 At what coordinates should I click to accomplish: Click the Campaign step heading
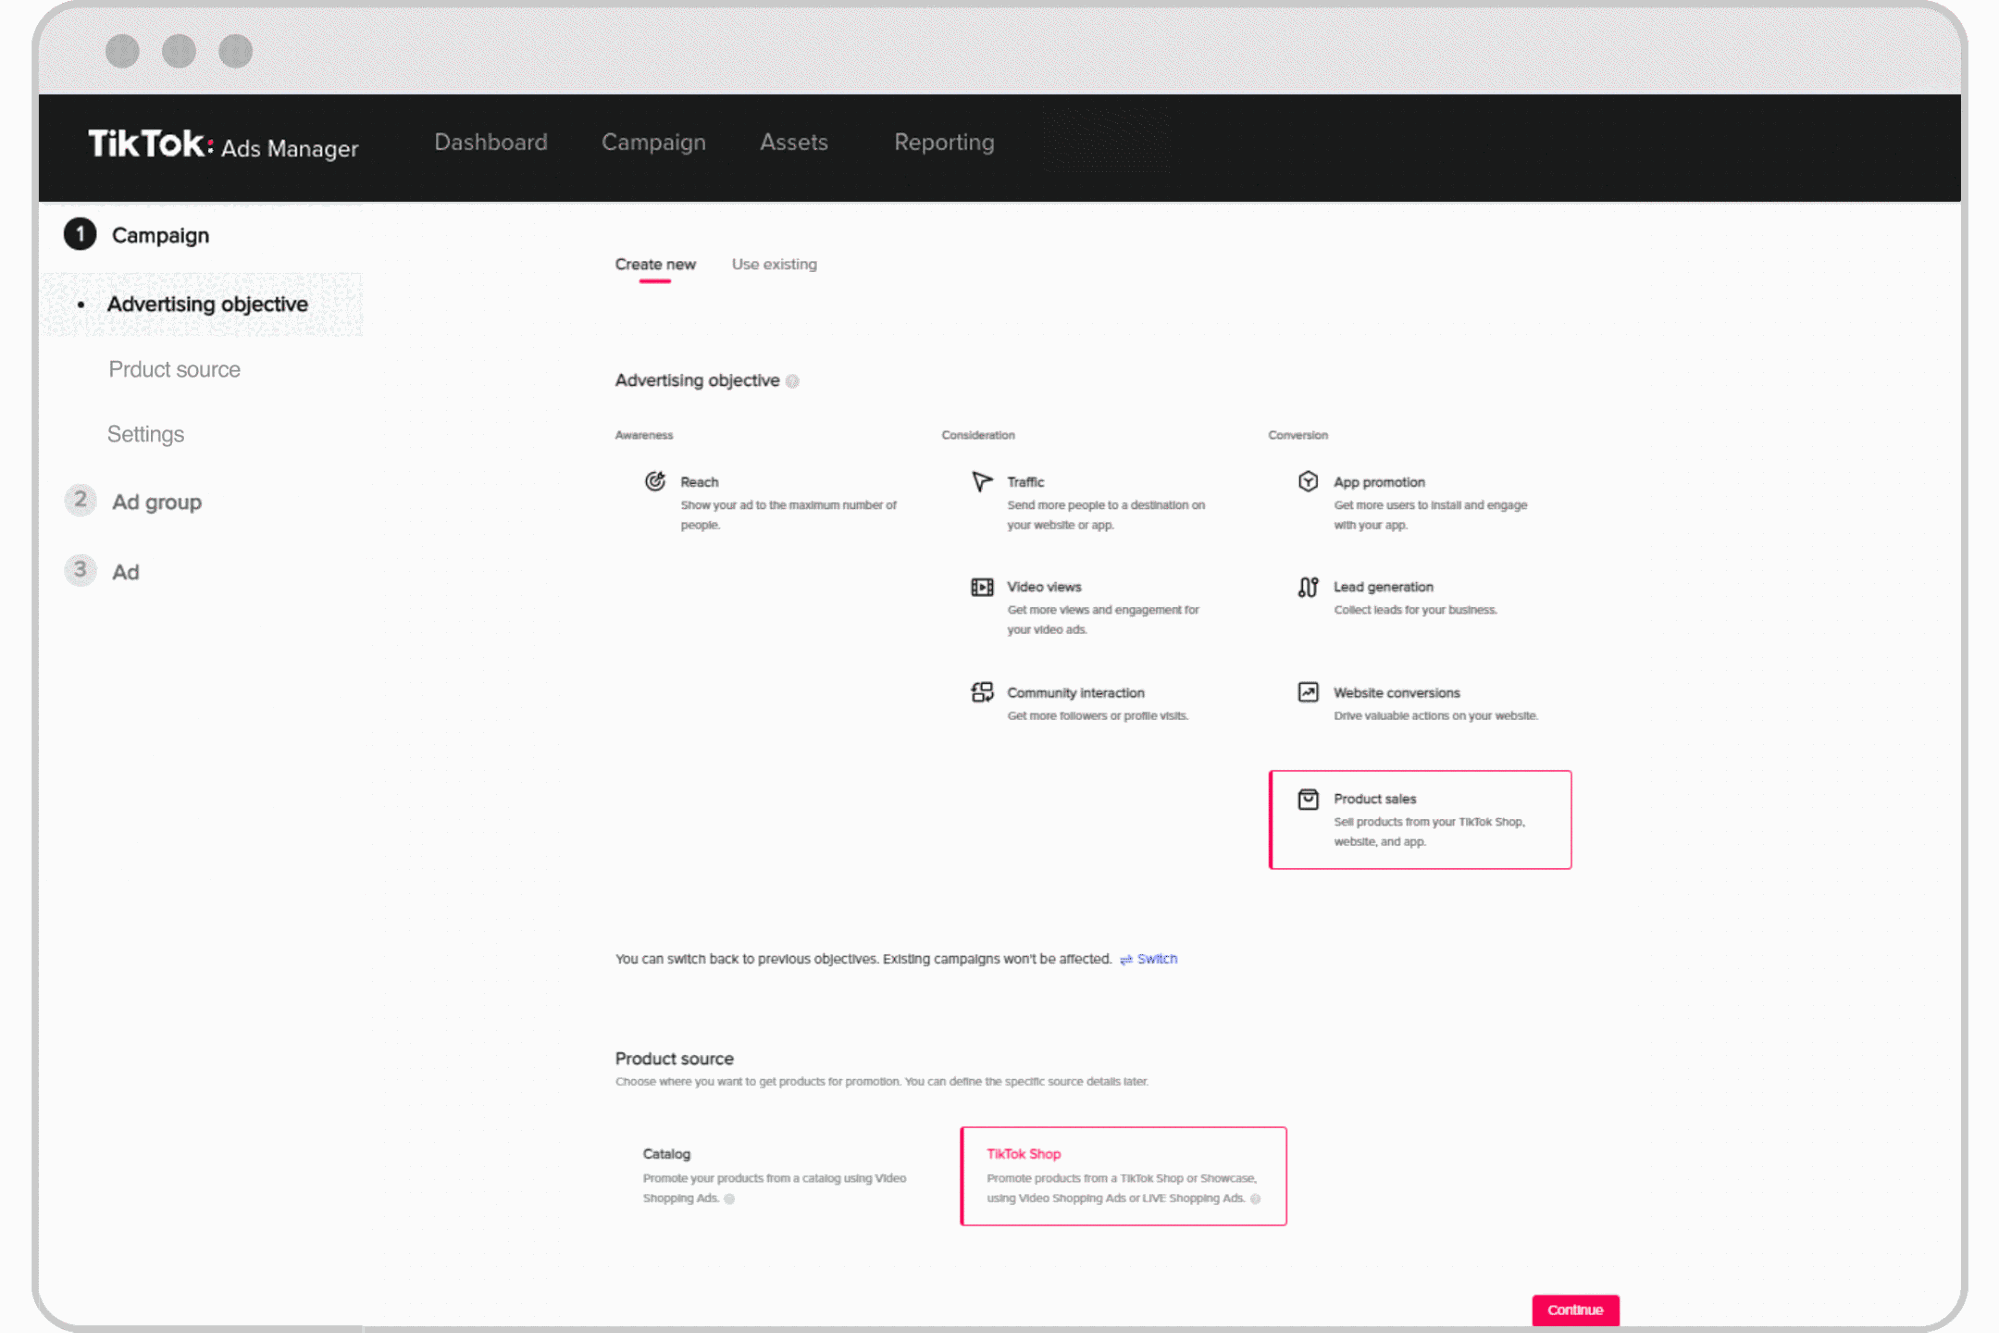(160, 236)
